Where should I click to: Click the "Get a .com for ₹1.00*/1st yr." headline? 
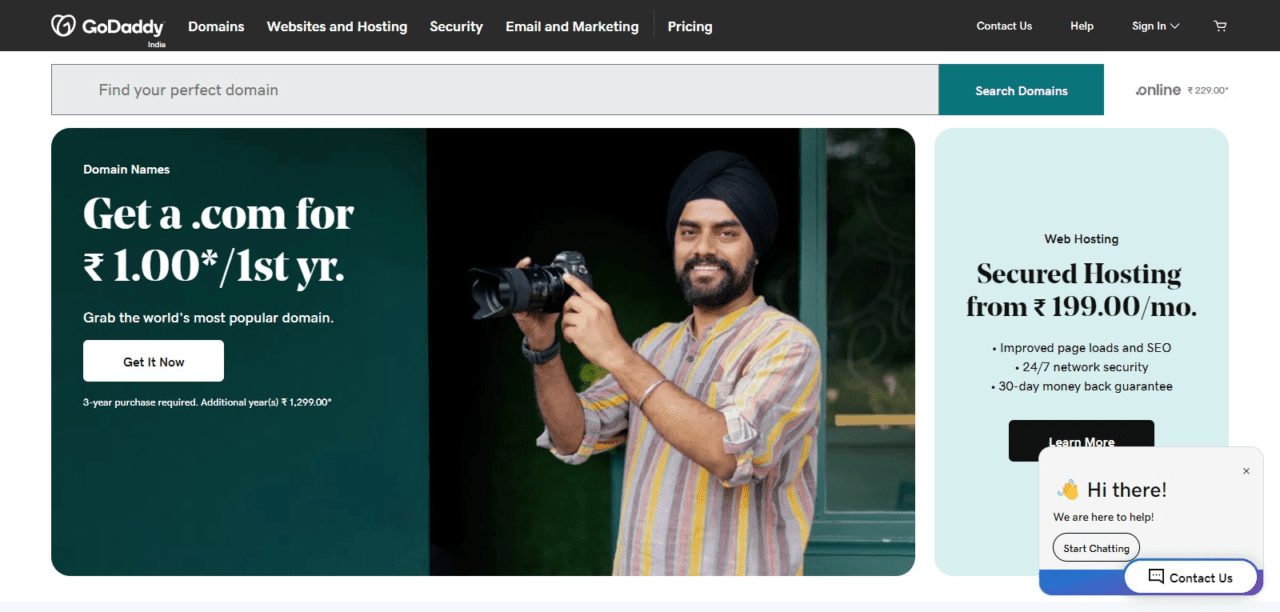(x=218, y=240)
